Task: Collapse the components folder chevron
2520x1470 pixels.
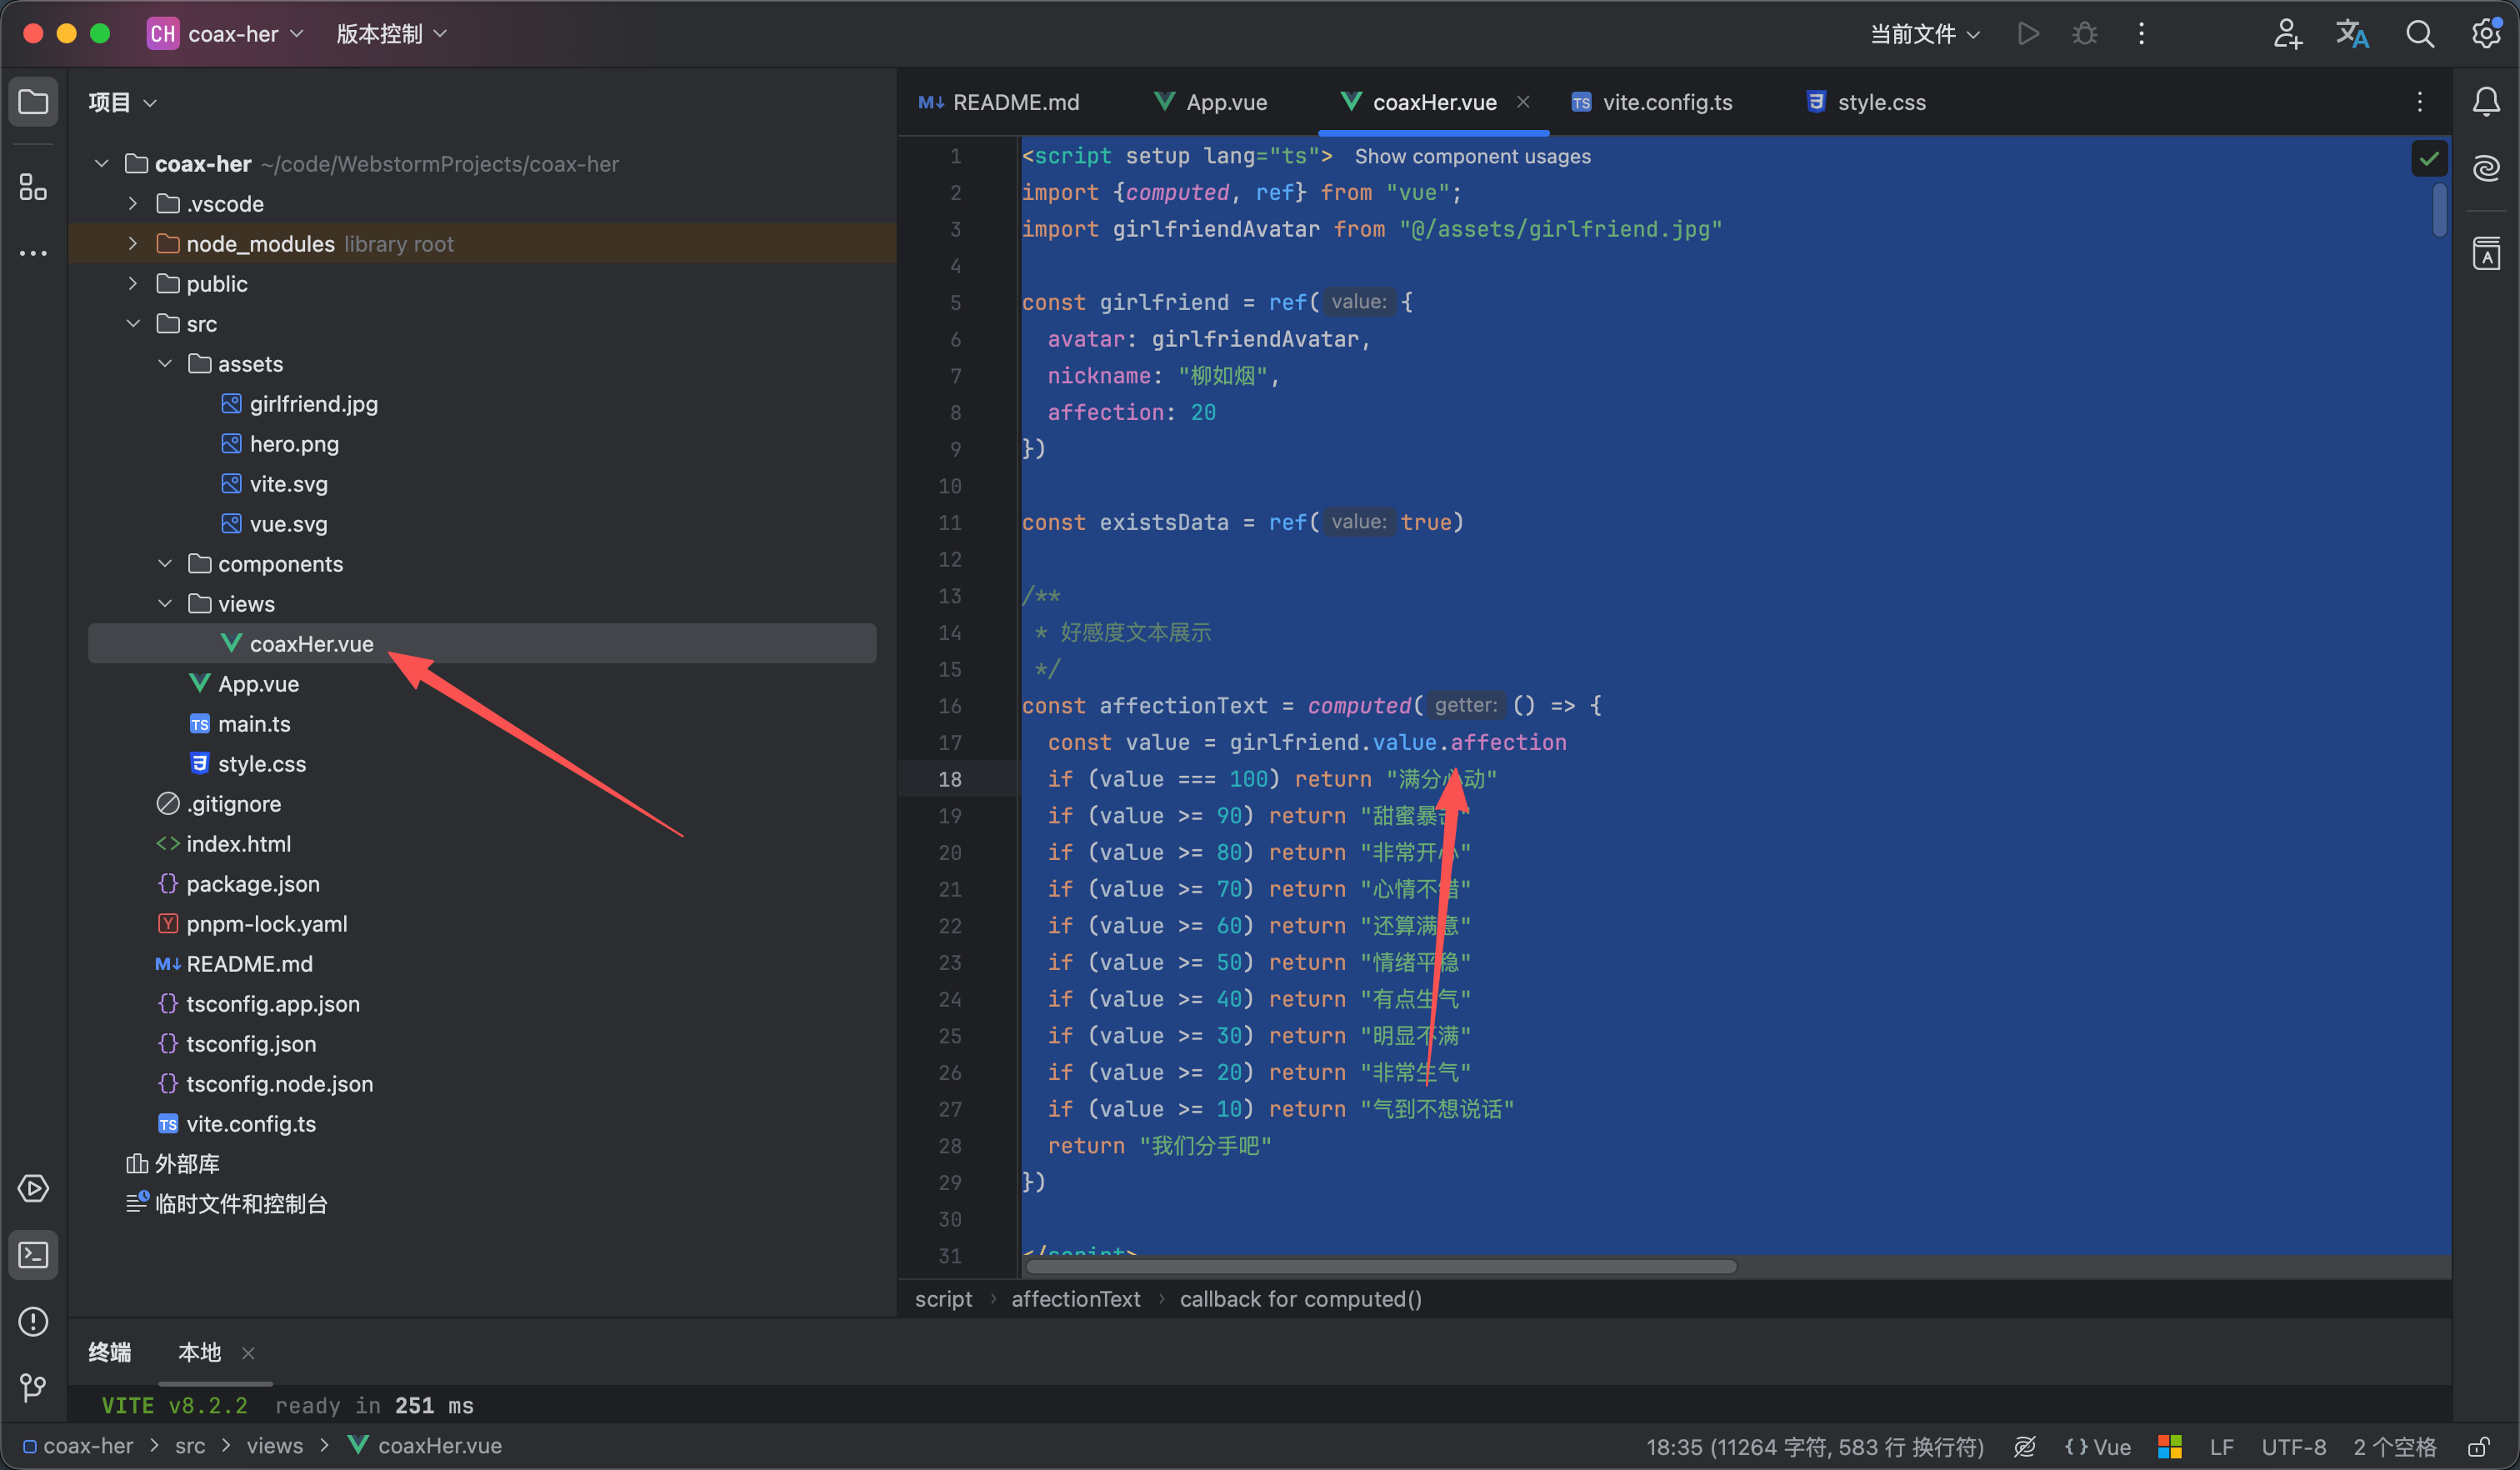Action: pyautogui.click(x=165, y=563)
